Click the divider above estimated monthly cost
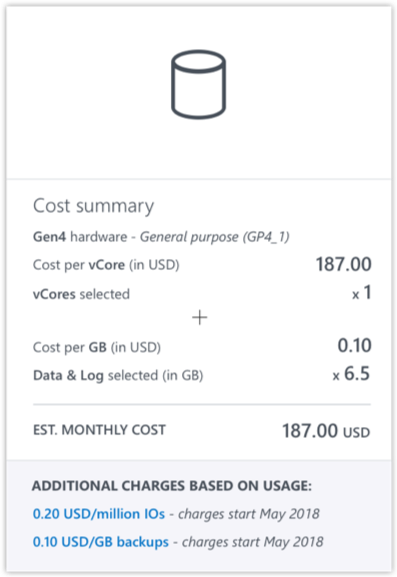397x577 pixels. point(202,404)
